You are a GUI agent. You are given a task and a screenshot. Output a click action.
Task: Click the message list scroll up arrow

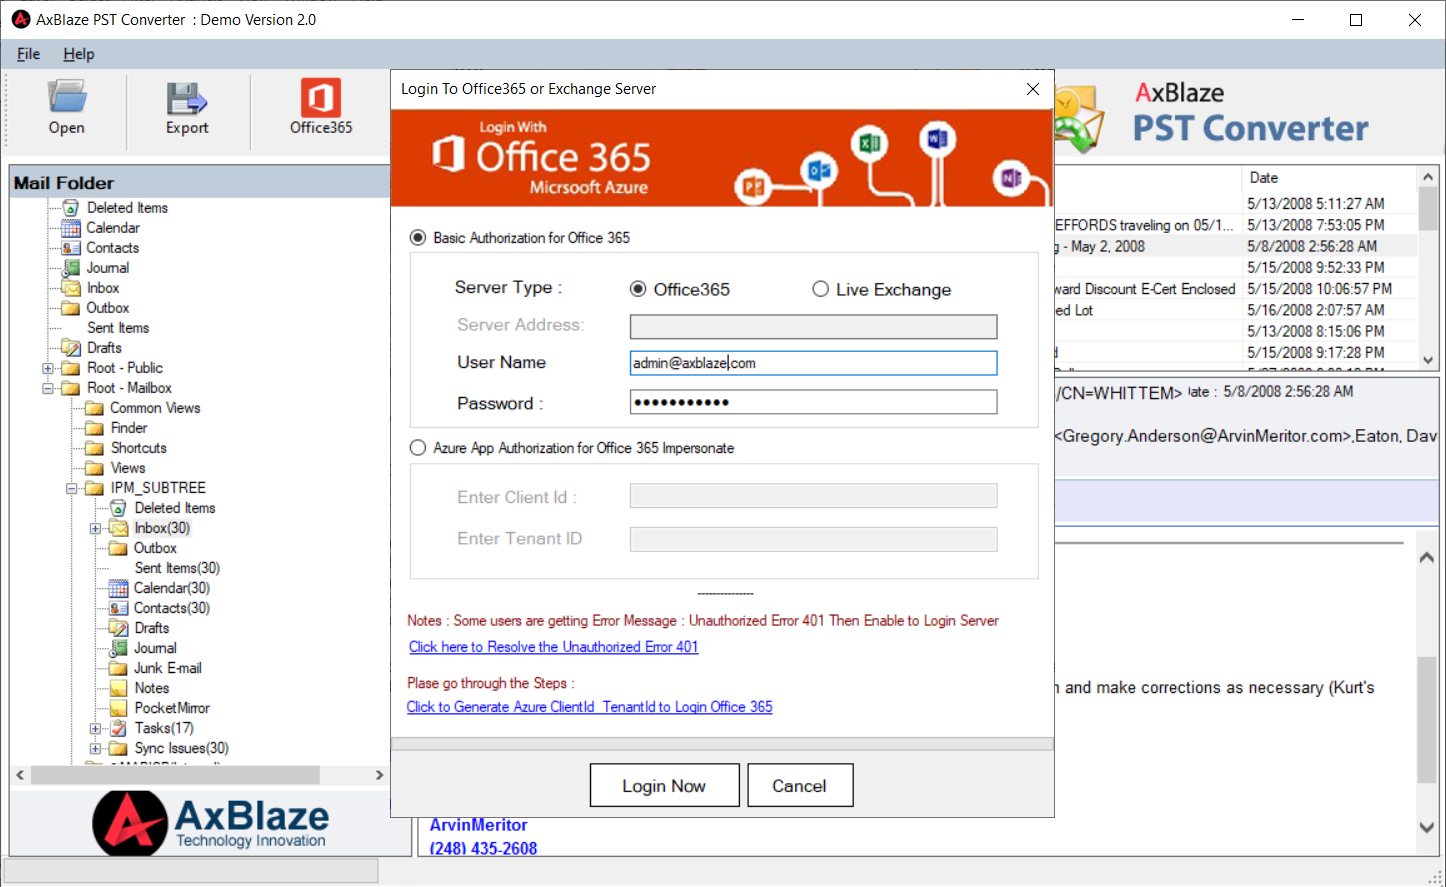click(x=1427, y=177)
